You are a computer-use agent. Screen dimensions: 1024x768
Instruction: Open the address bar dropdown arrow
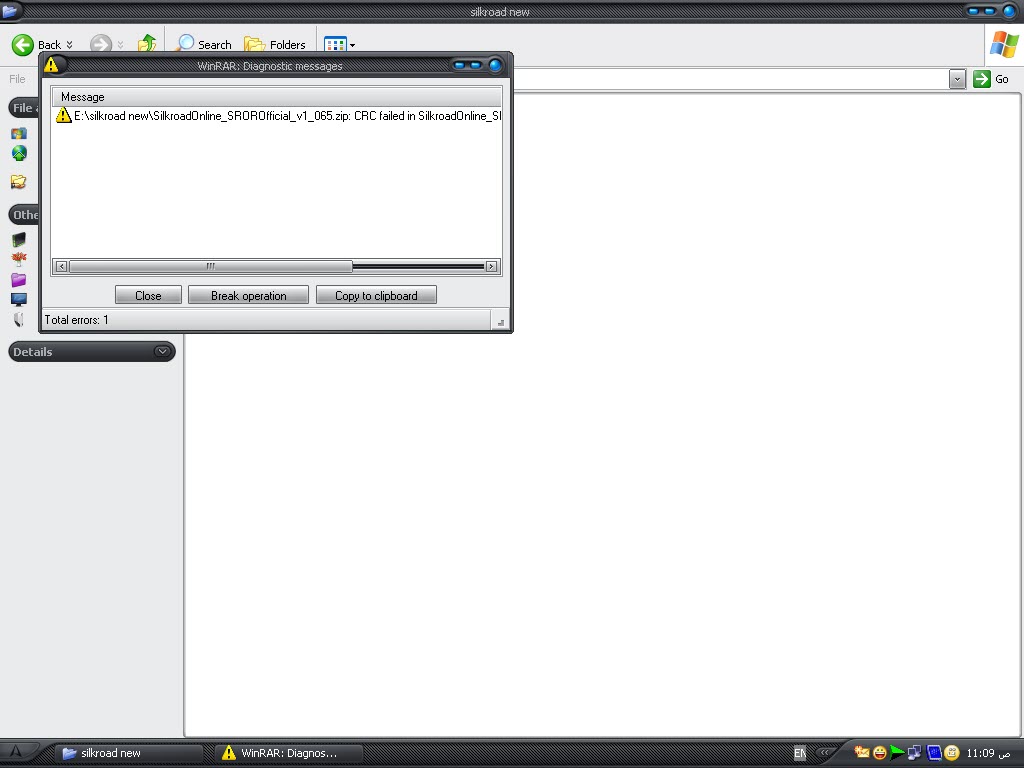[957, 80]
